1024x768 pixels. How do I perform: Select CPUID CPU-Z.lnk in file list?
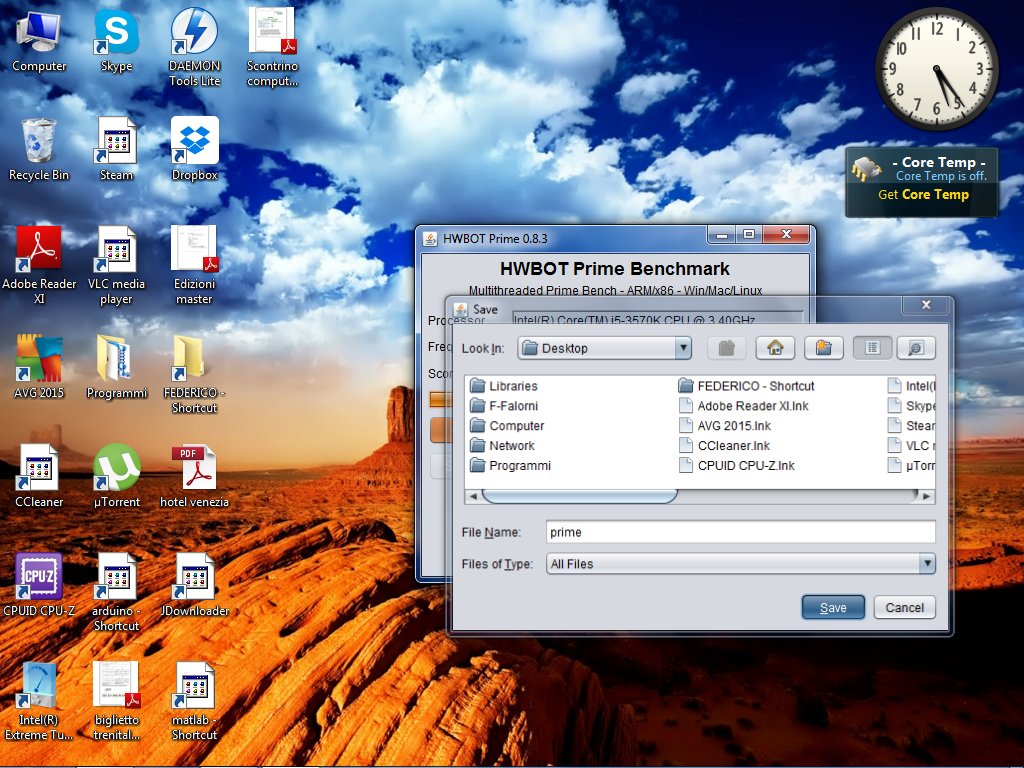click(737, 466)
